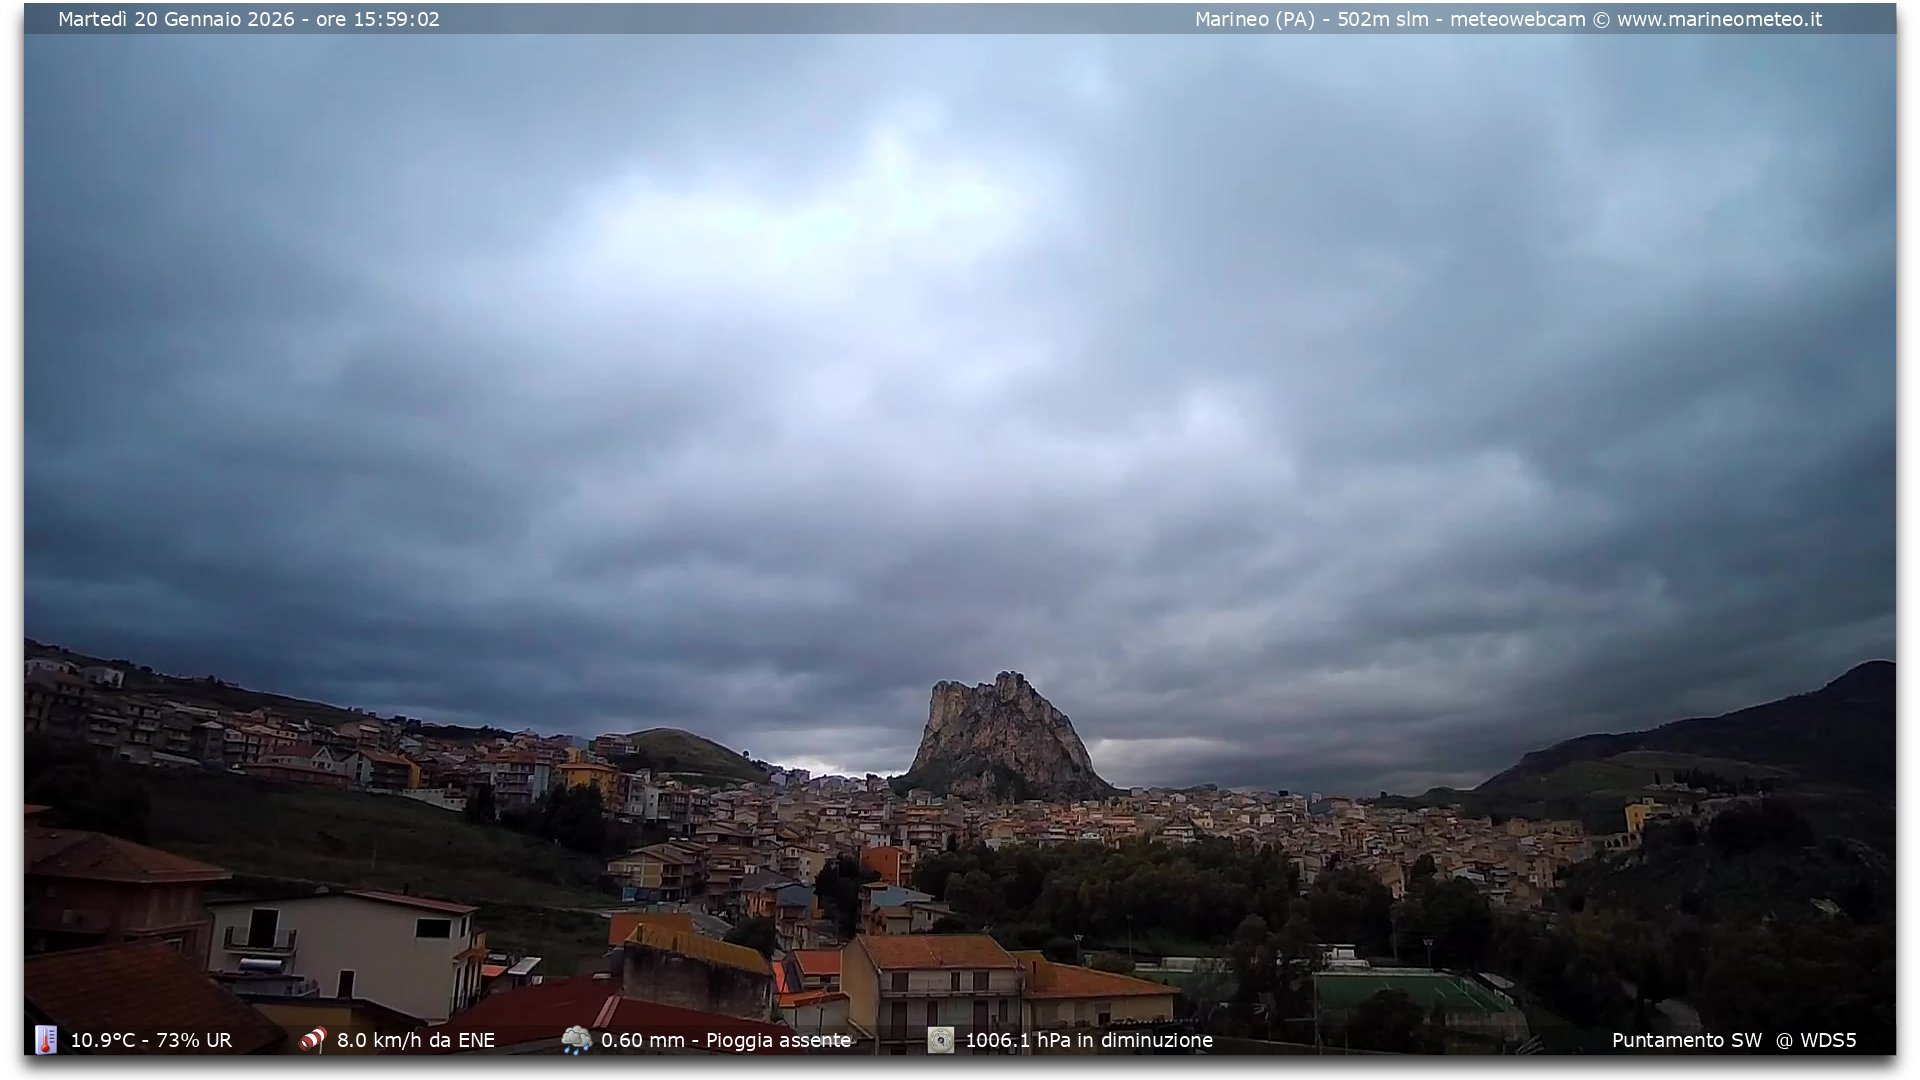1920x1080 pixels.
Task: Click the thermometer temperature icon
Action: pyautogui.click(x=46, y=1040)
